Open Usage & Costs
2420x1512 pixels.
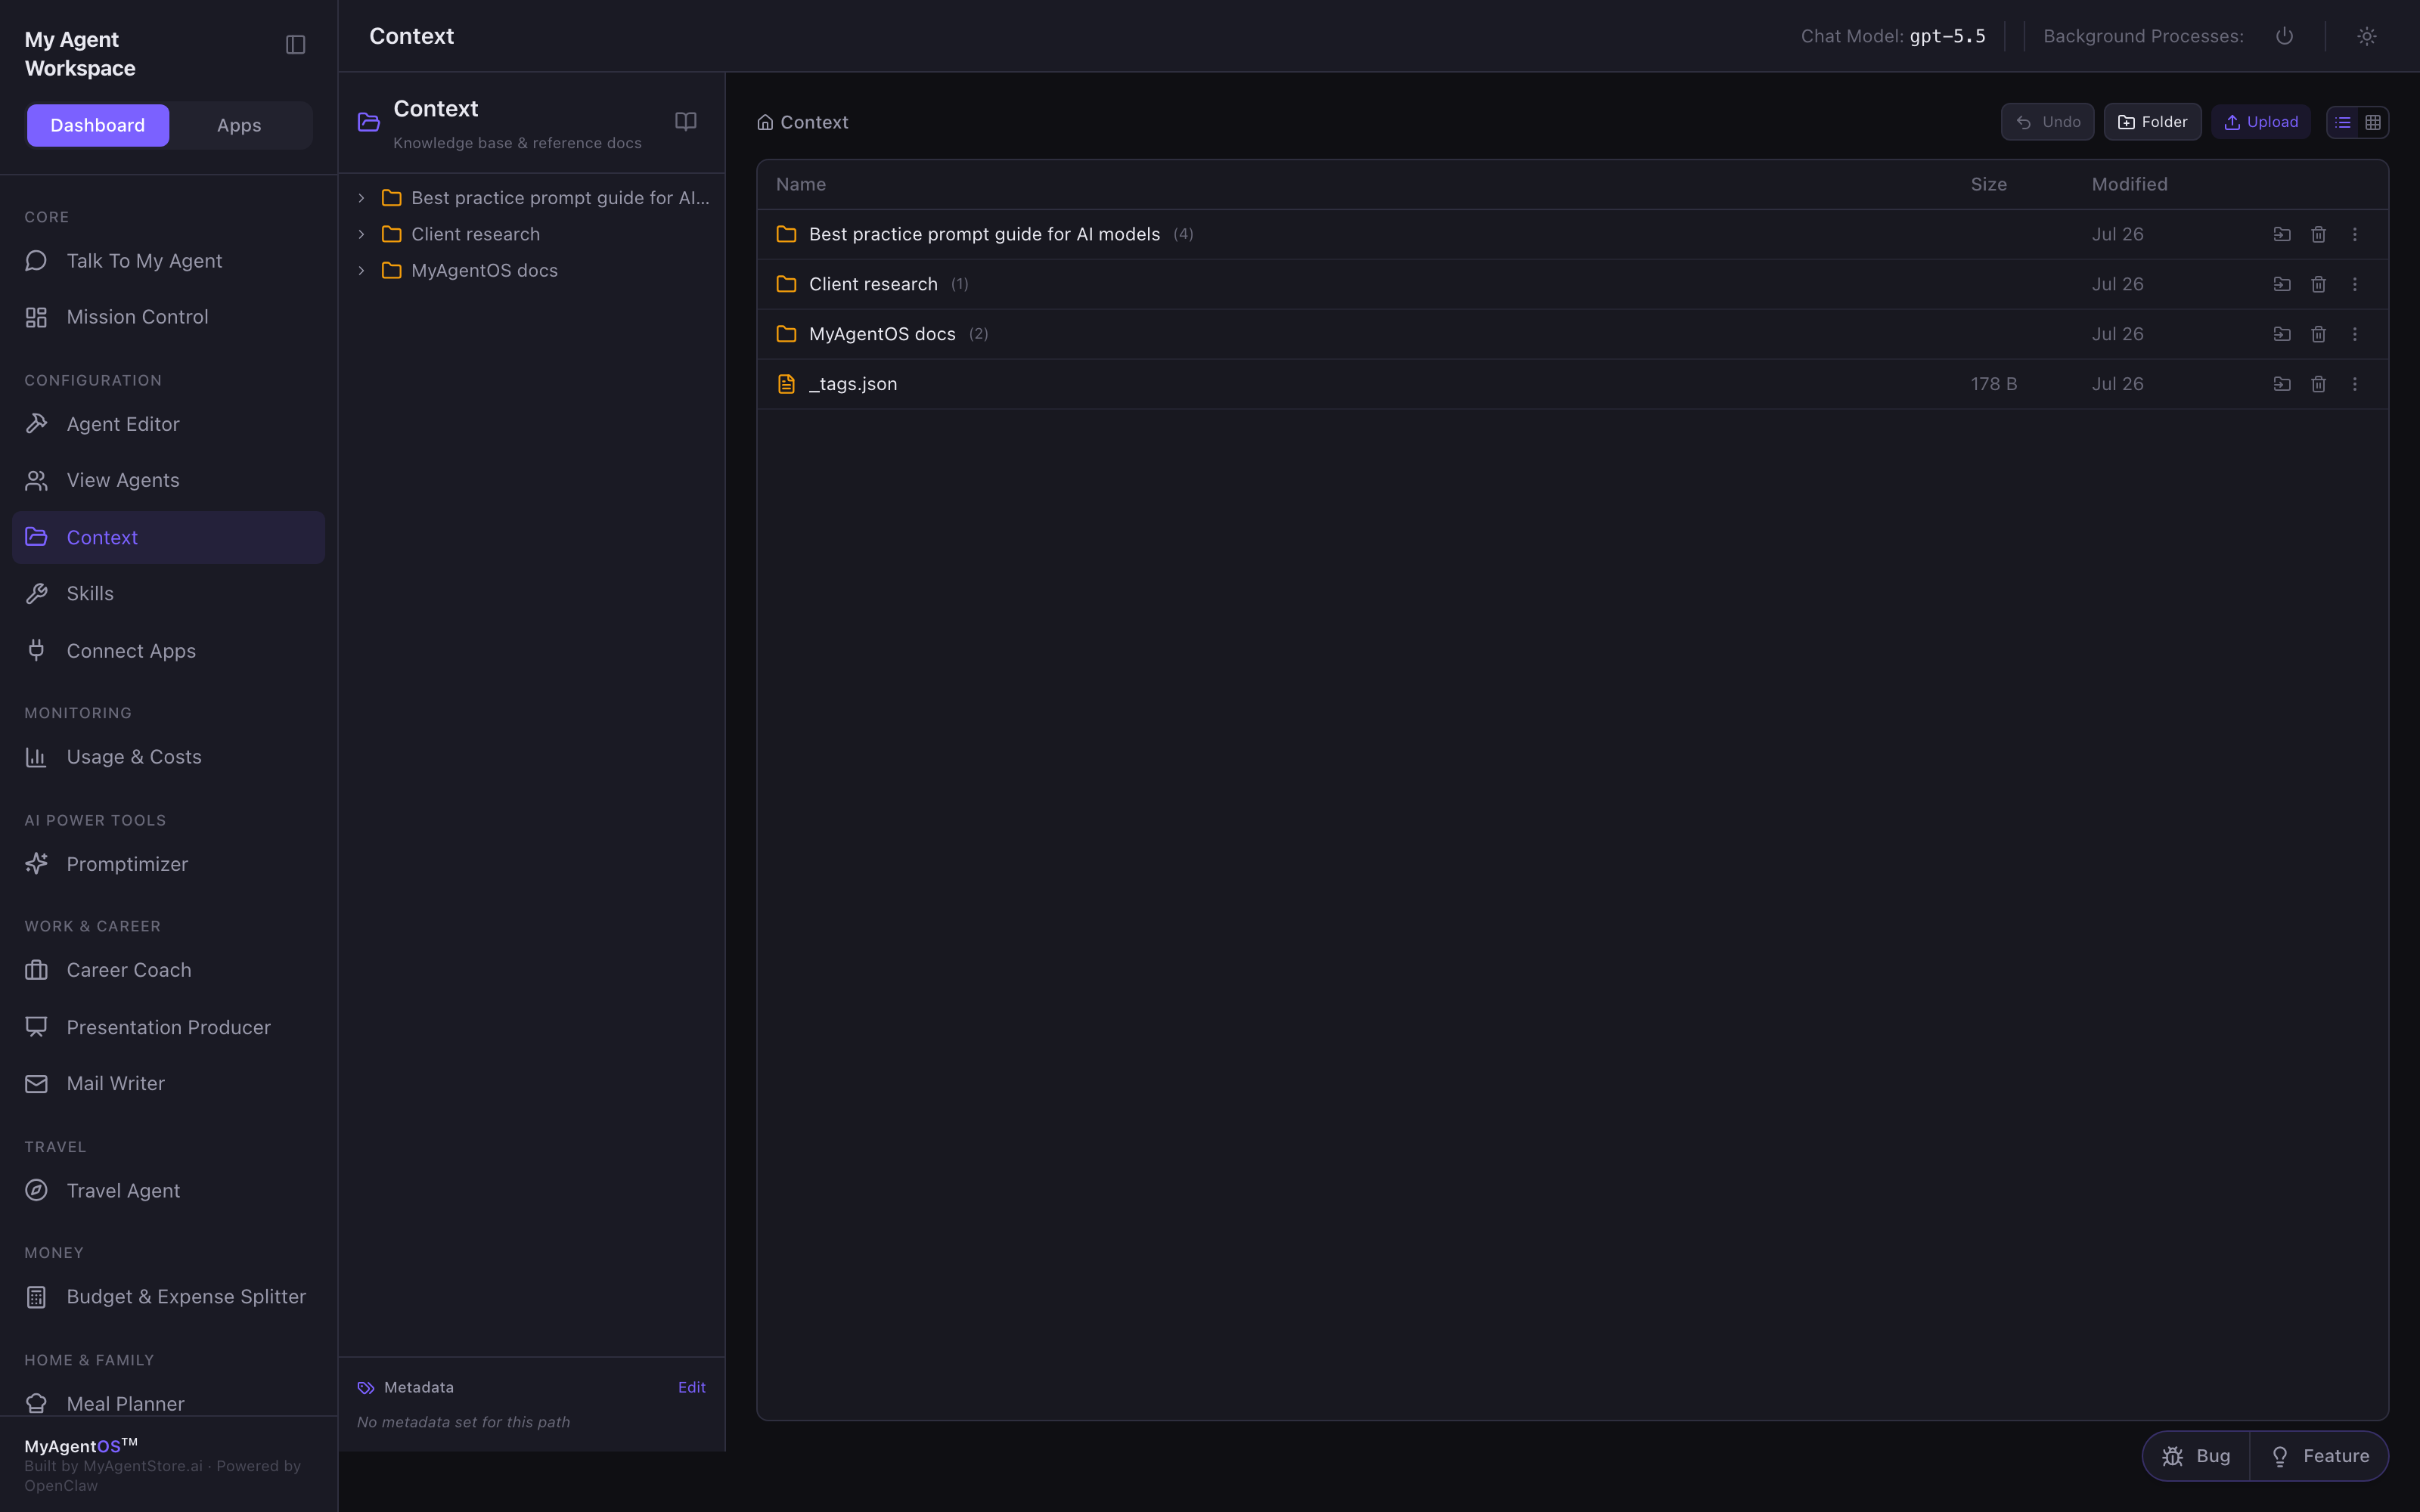pyautogui.click(x=168, y=757)
